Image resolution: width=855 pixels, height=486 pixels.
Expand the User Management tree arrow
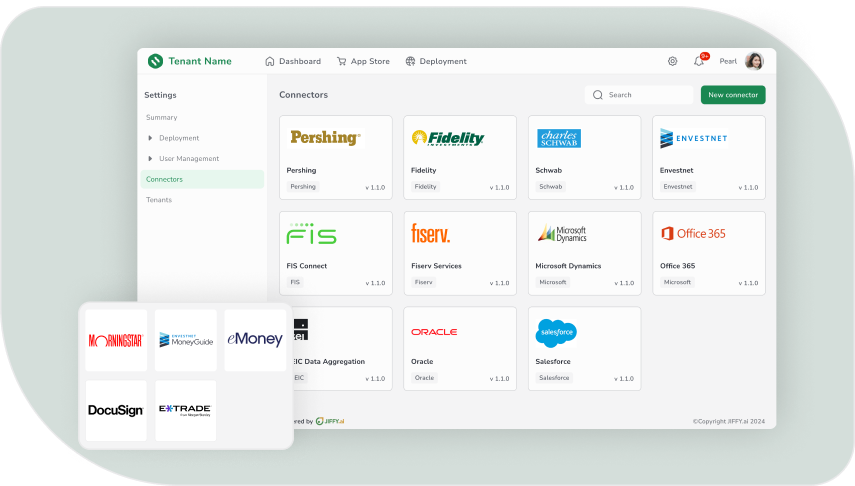[150, 159]
